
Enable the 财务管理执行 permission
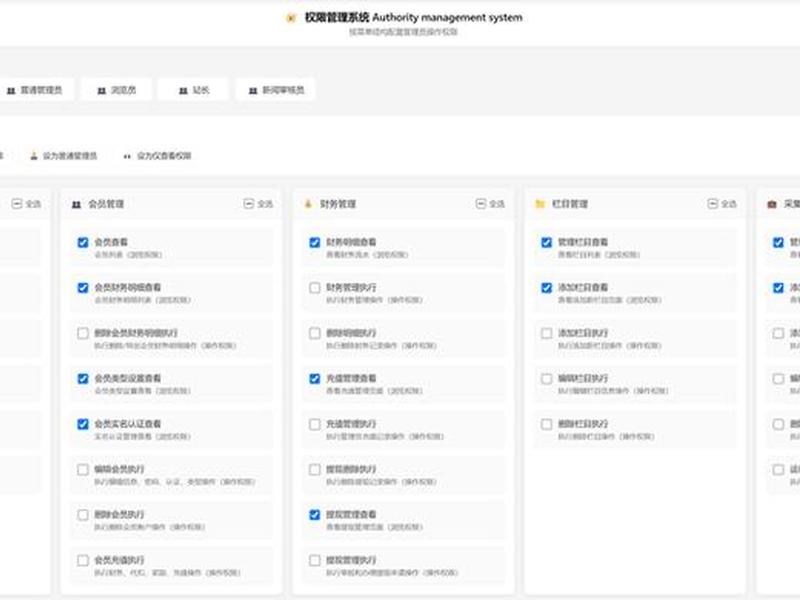315,288
